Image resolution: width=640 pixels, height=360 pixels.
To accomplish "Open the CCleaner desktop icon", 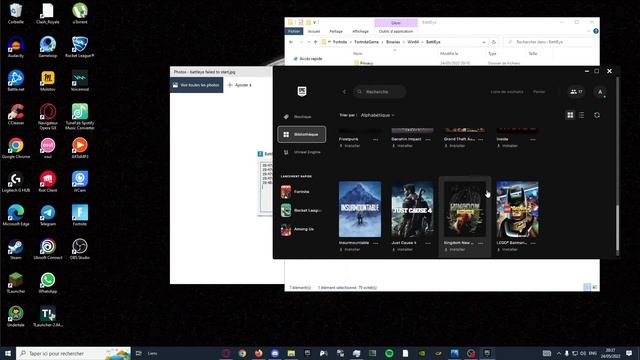I will pos(16,114).
